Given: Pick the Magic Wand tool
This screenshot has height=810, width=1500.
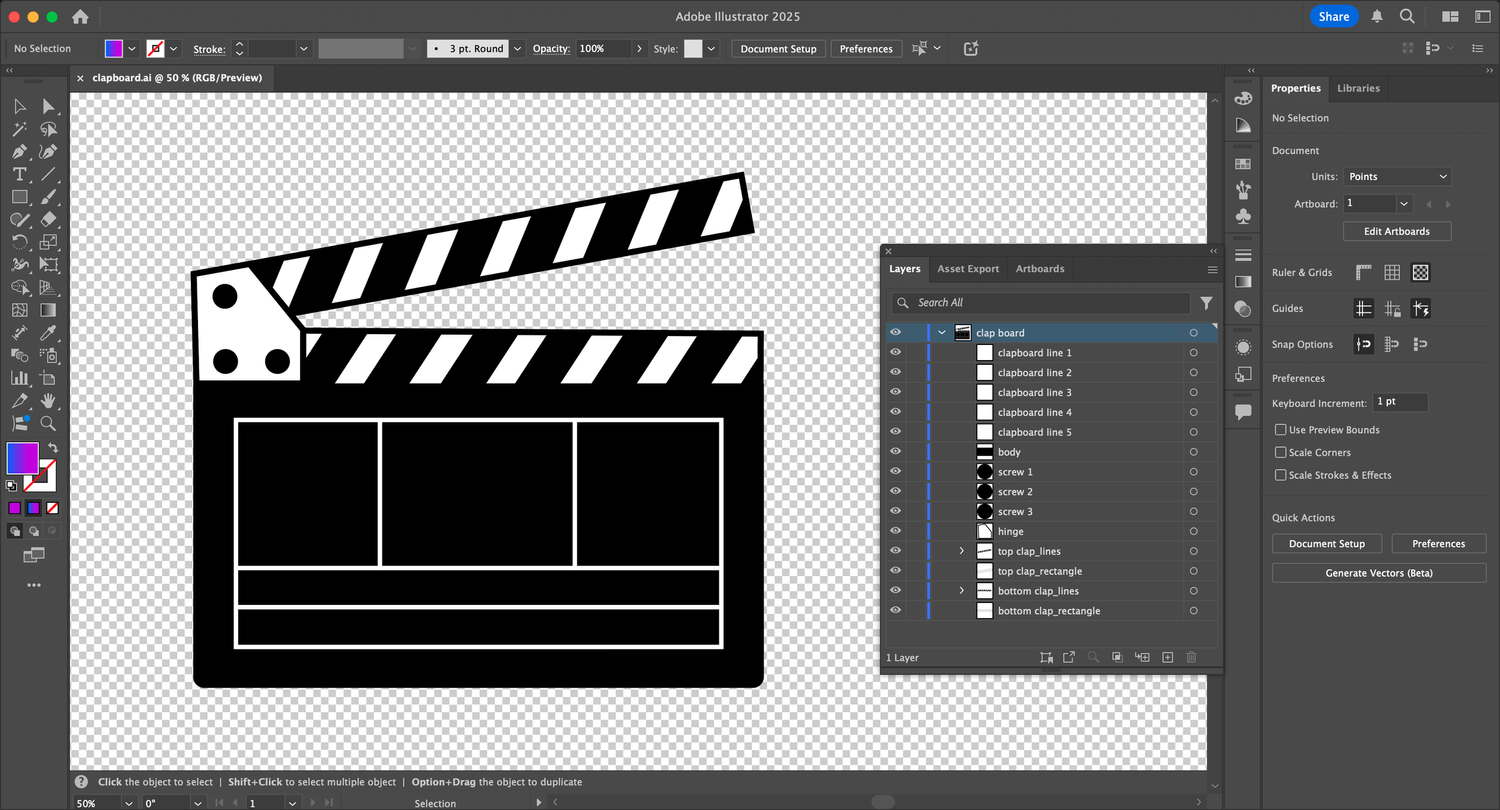Looking at the screenshot, I should point(19,130).
